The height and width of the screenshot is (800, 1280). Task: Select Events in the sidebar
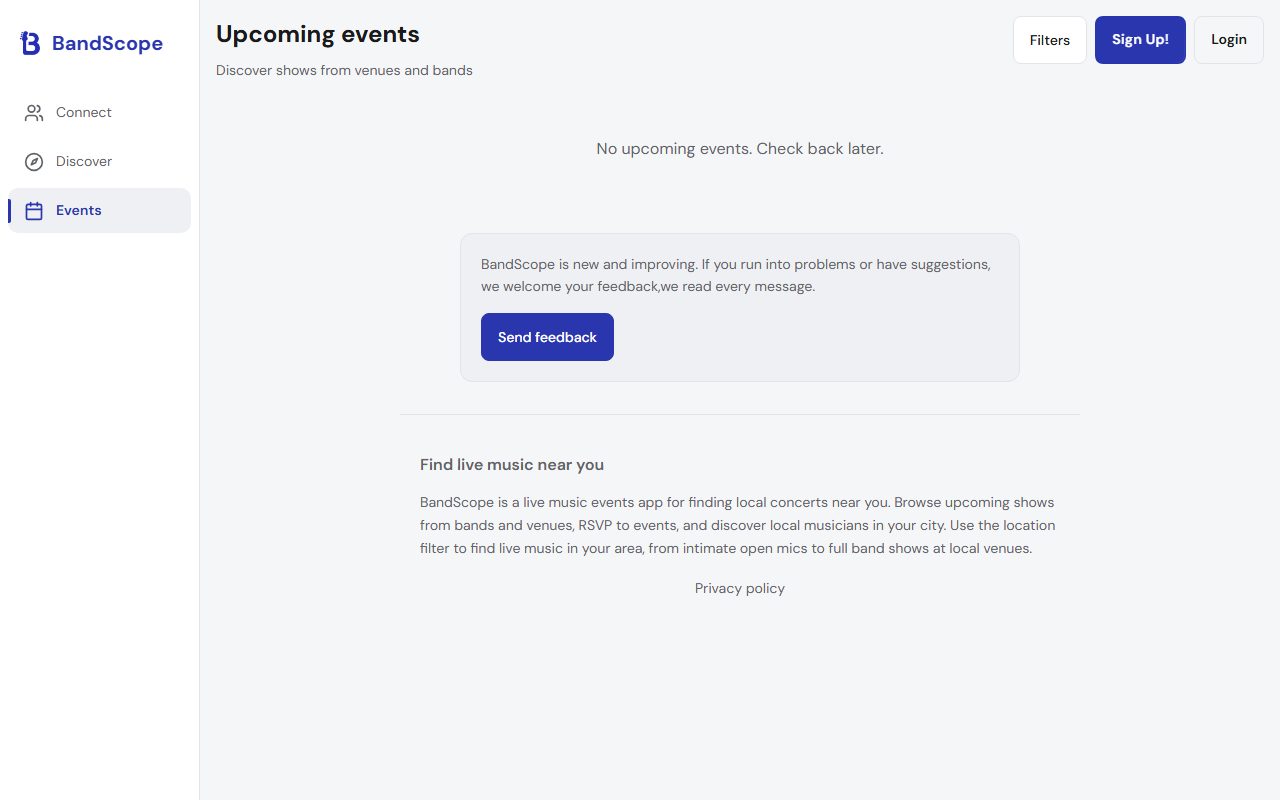tap(99, 211)
